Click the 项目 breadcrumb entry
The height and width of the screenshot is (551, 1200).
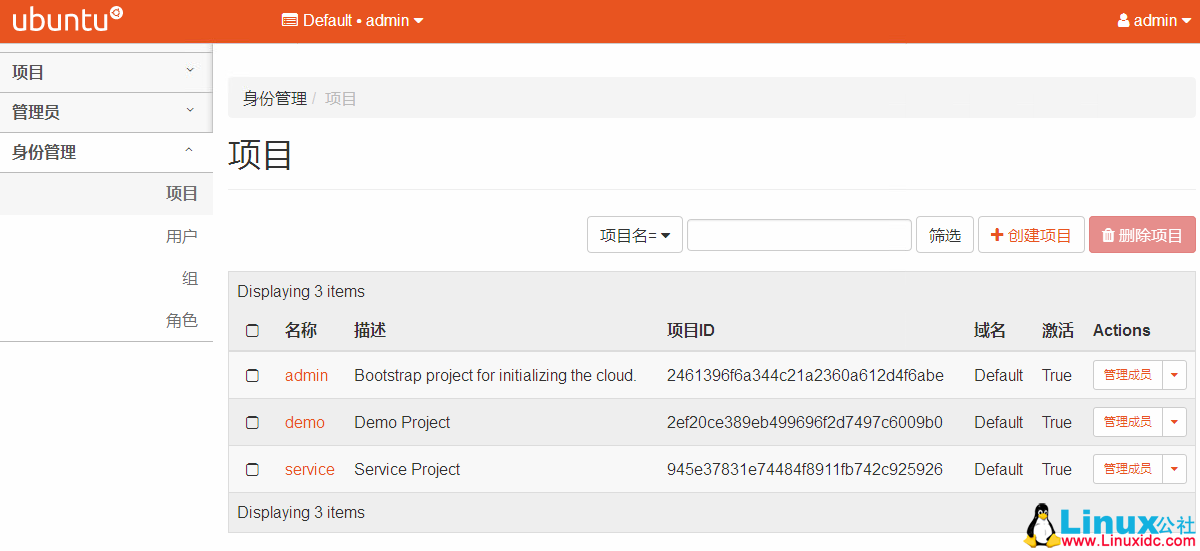(x=341, y=98)
